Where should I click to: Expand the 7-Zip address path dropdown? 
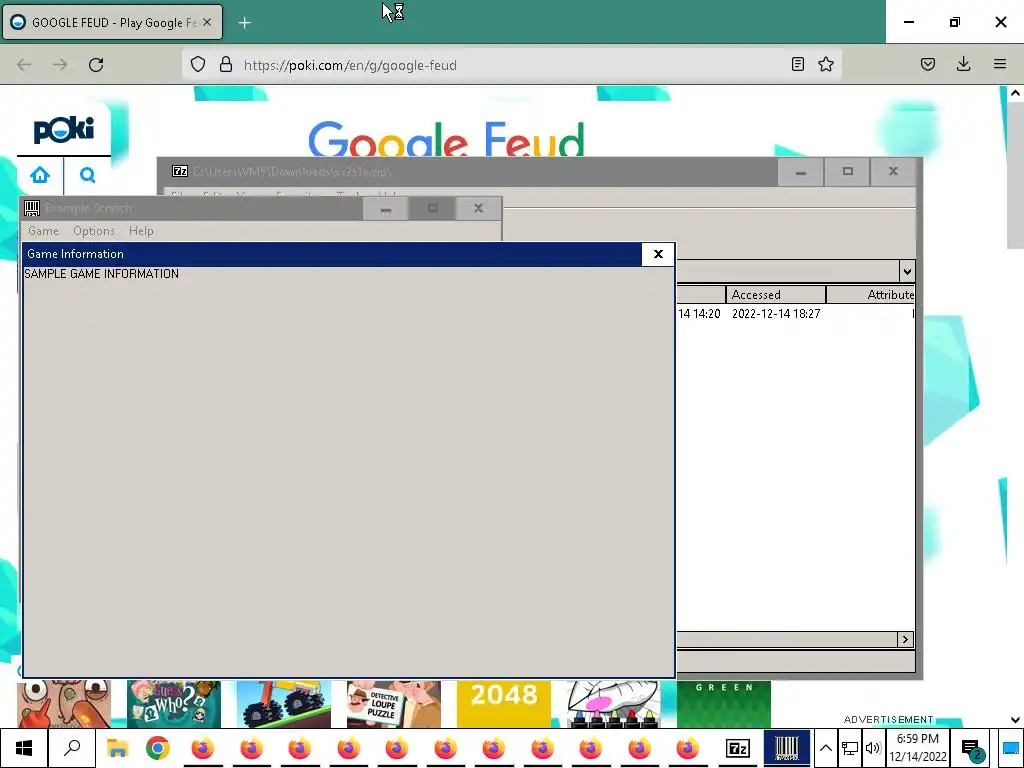(x=906, y=272)
